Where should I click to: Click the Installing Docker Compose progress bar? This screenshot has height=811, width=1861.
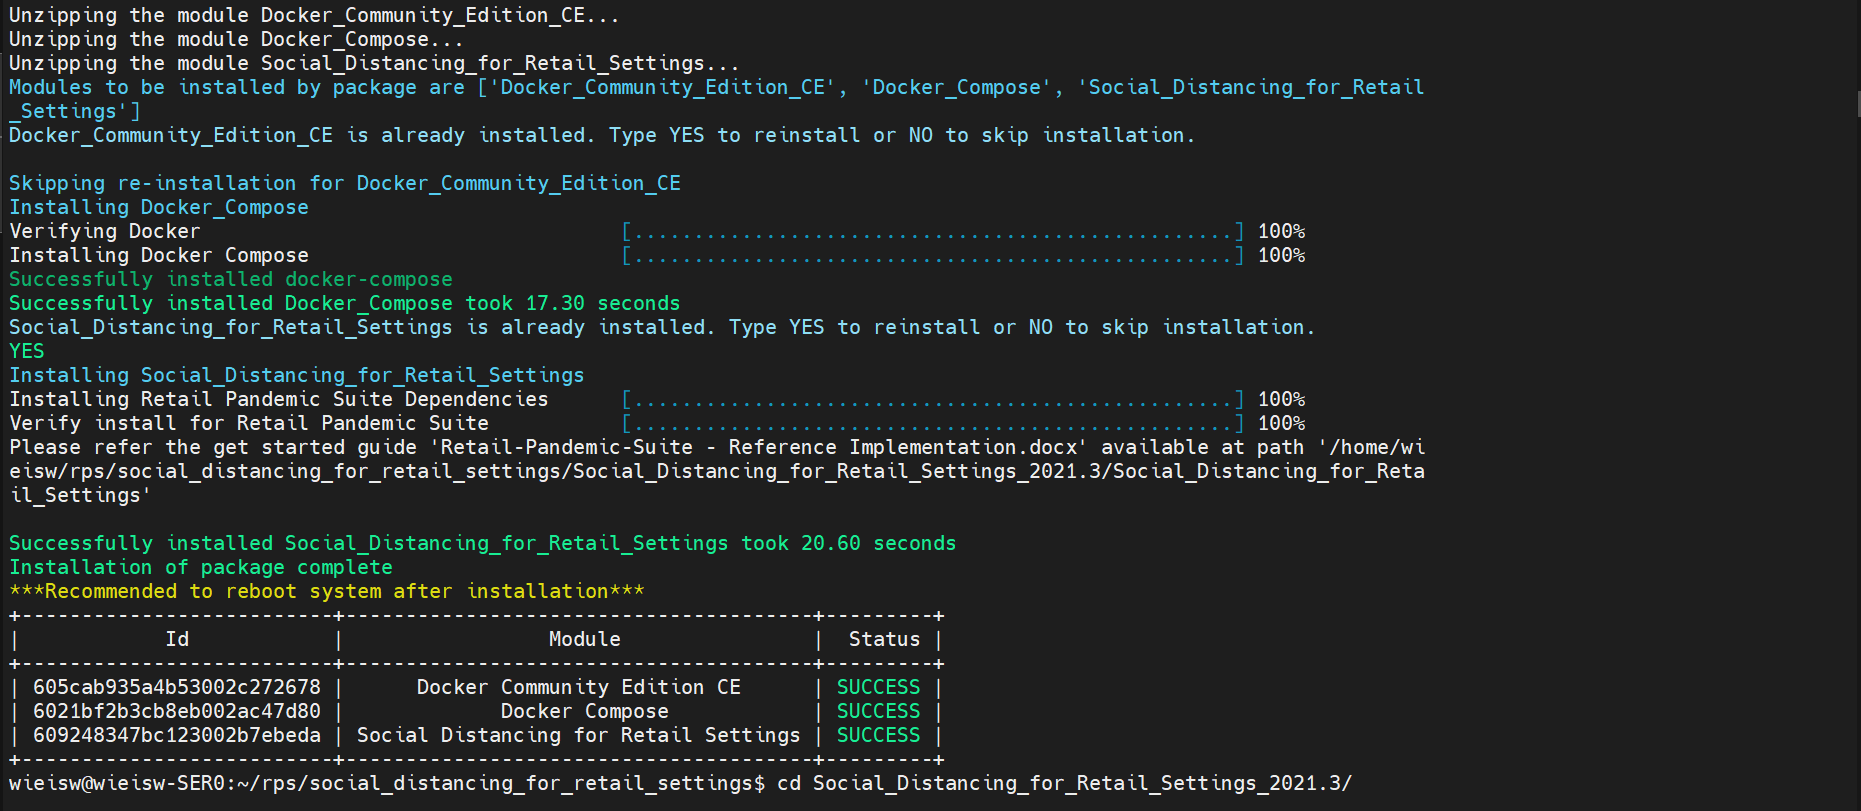(x=932, y=256)
